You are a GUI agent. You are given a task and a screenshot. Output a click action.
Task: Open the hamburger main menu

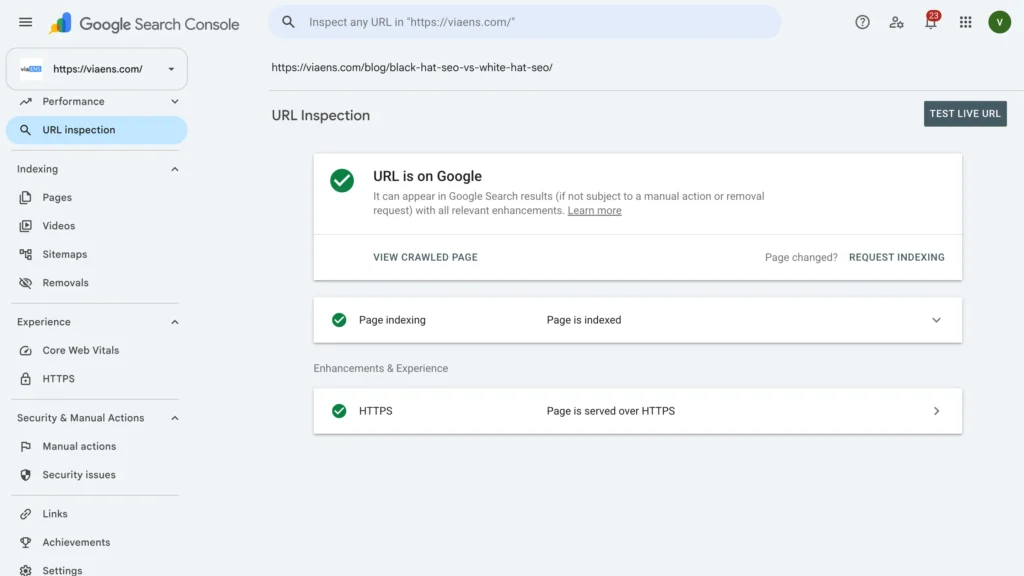click(25, 22)
